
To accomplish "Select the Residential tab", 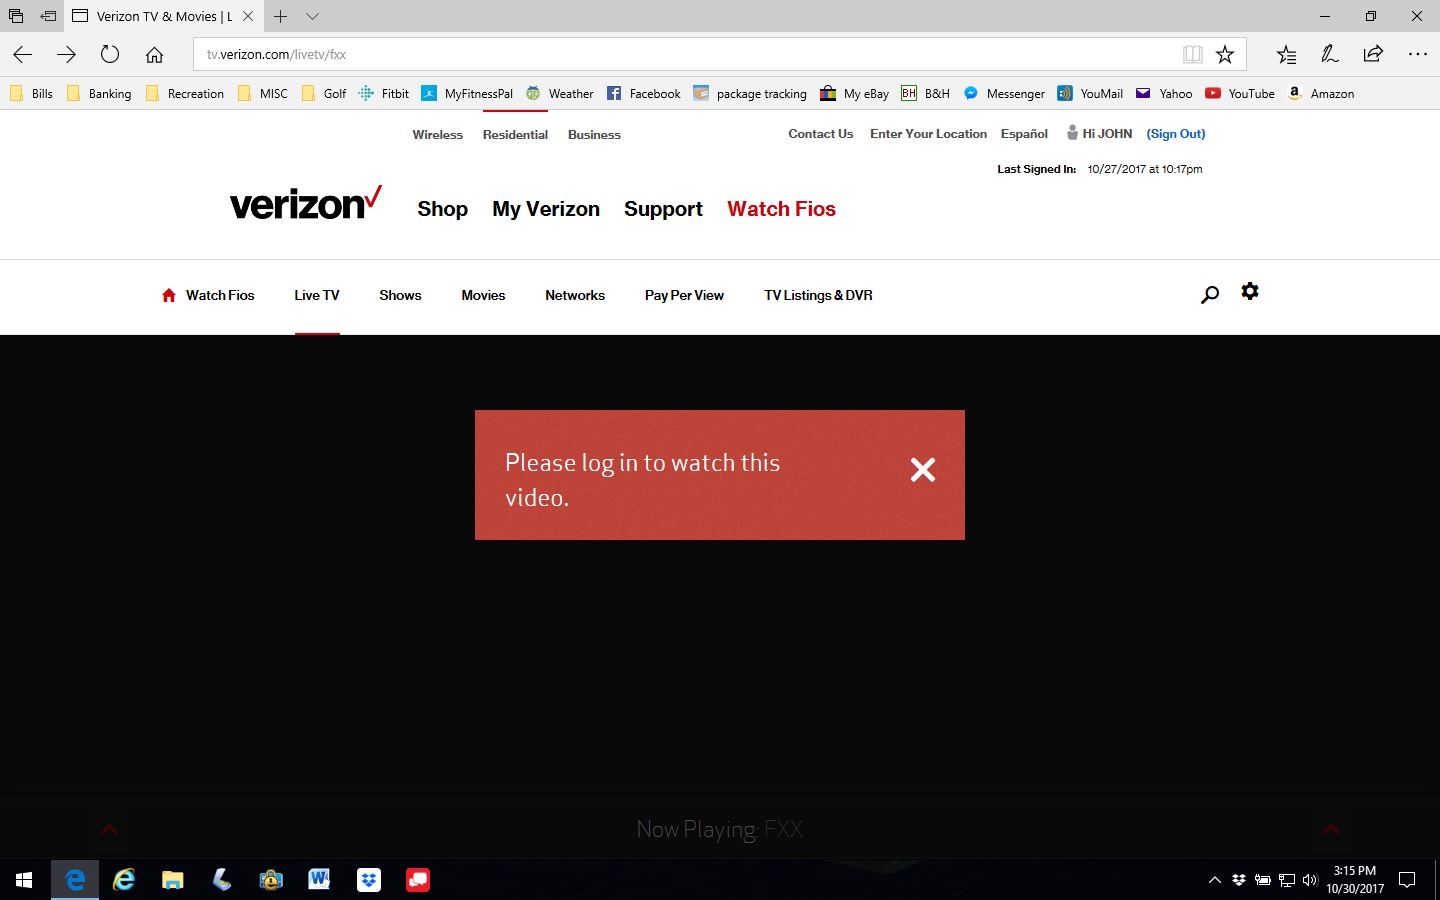I will [515, 134].
